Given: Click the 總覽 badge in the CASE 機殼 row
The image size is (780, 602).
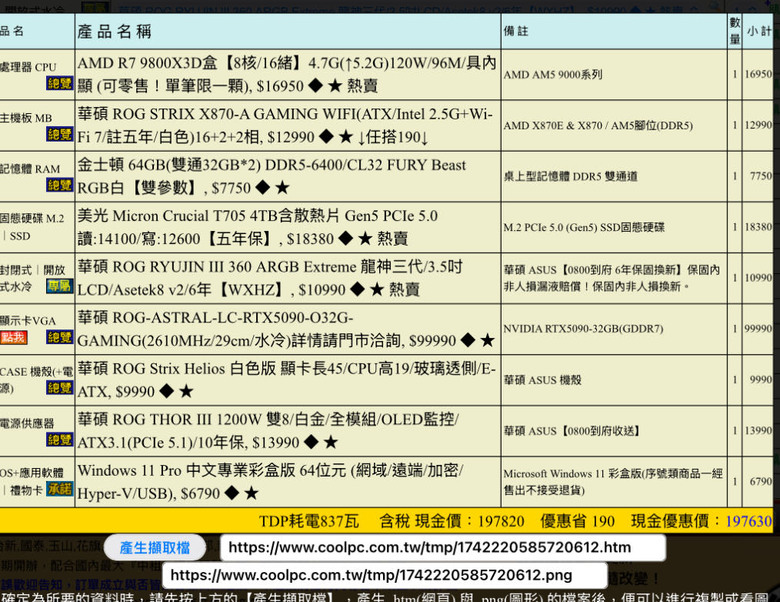Looking at the screenshot, I should 60,388.
